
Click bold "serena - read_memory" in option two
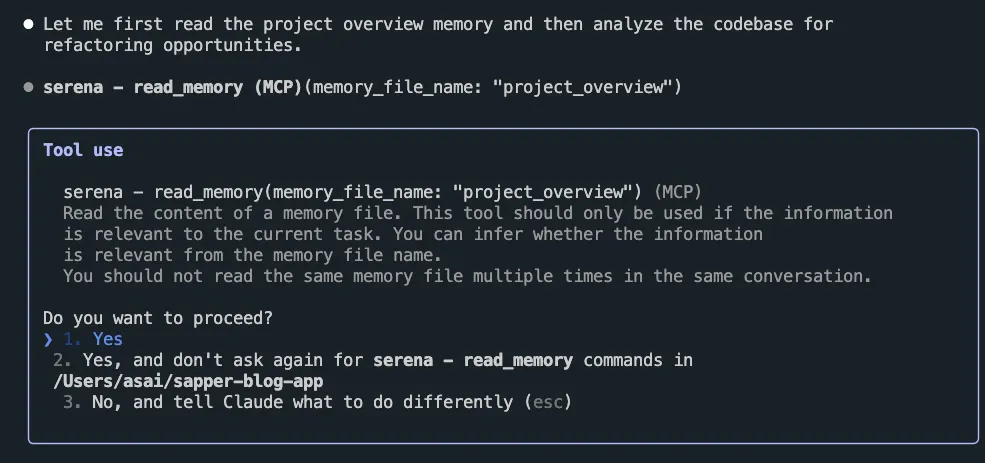(473, 361)
